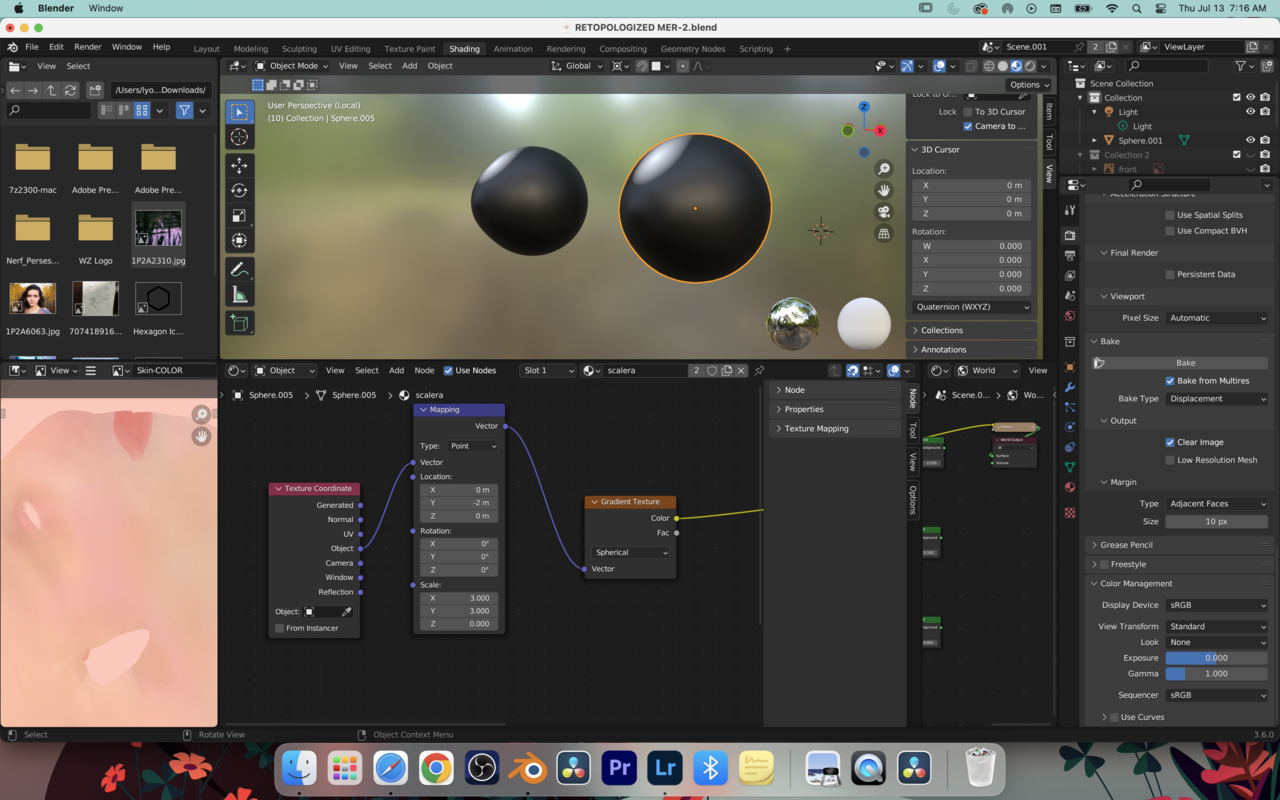
Task: Select the Annotate pencil tool
Action: (x=239, y=270)
